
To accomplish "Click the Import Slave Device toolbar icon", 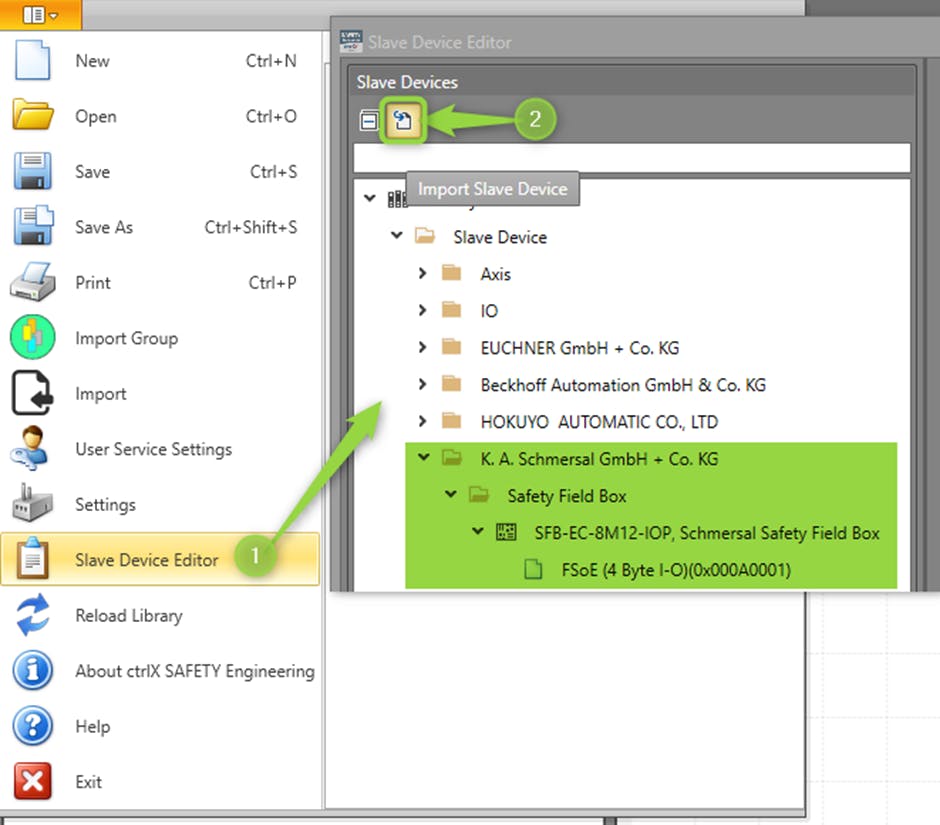I will point(404,121).
